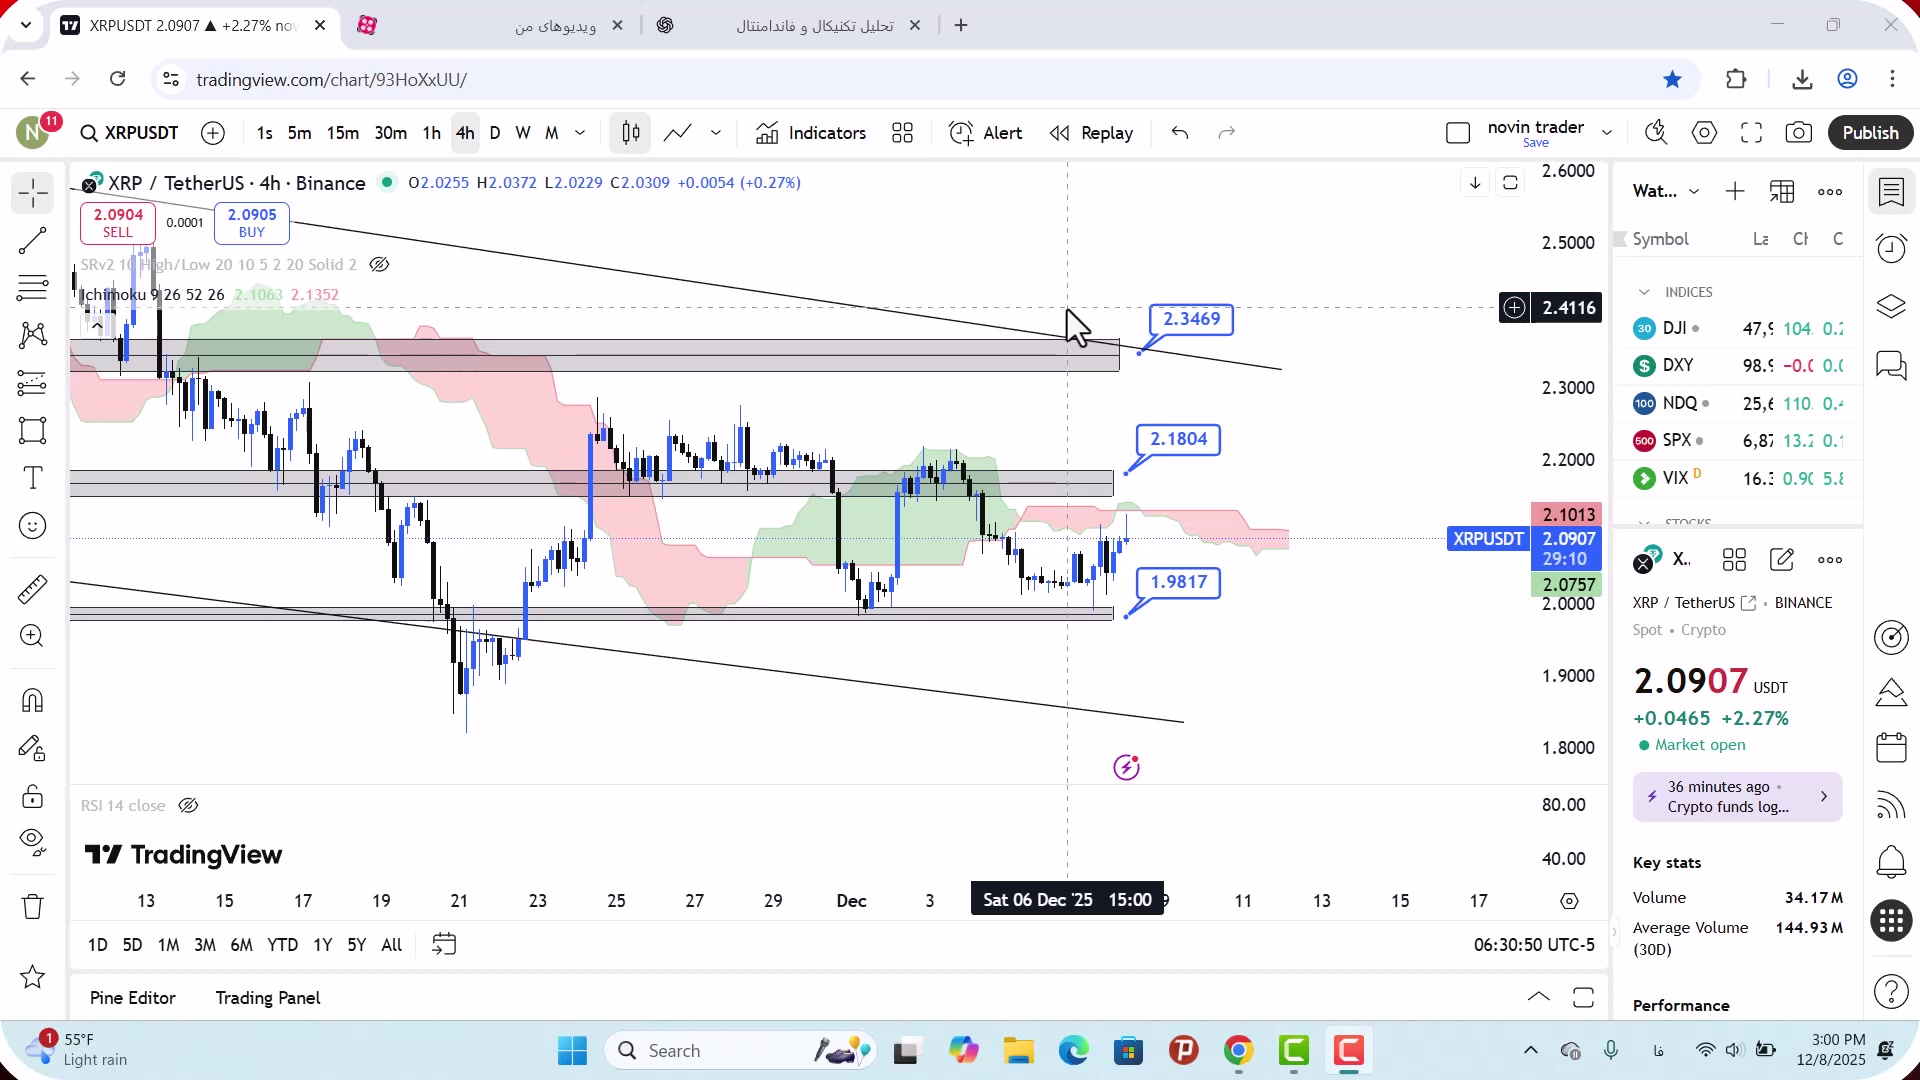Open chart settings hexagon icon
The height and width of the screenshot is (1080, 1920).
click(x=1704, y=133)
